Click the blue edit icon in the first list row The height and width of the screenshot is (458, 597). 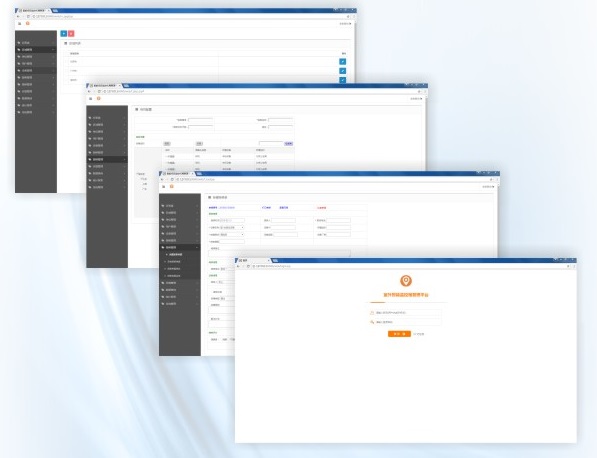[343, 61]
